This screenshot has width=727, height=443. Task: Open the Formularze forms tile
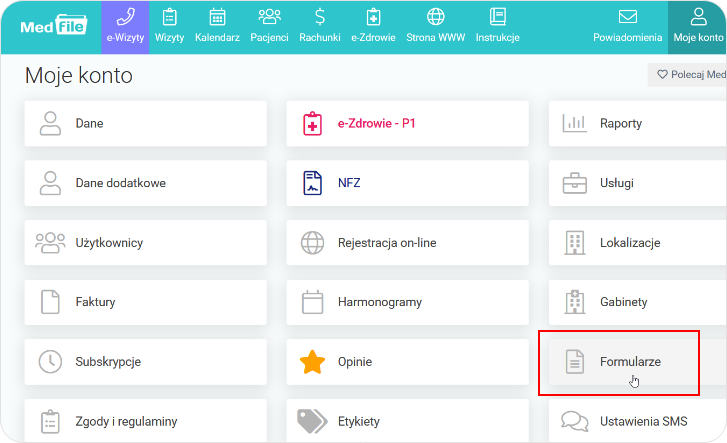tap(630, 362)
